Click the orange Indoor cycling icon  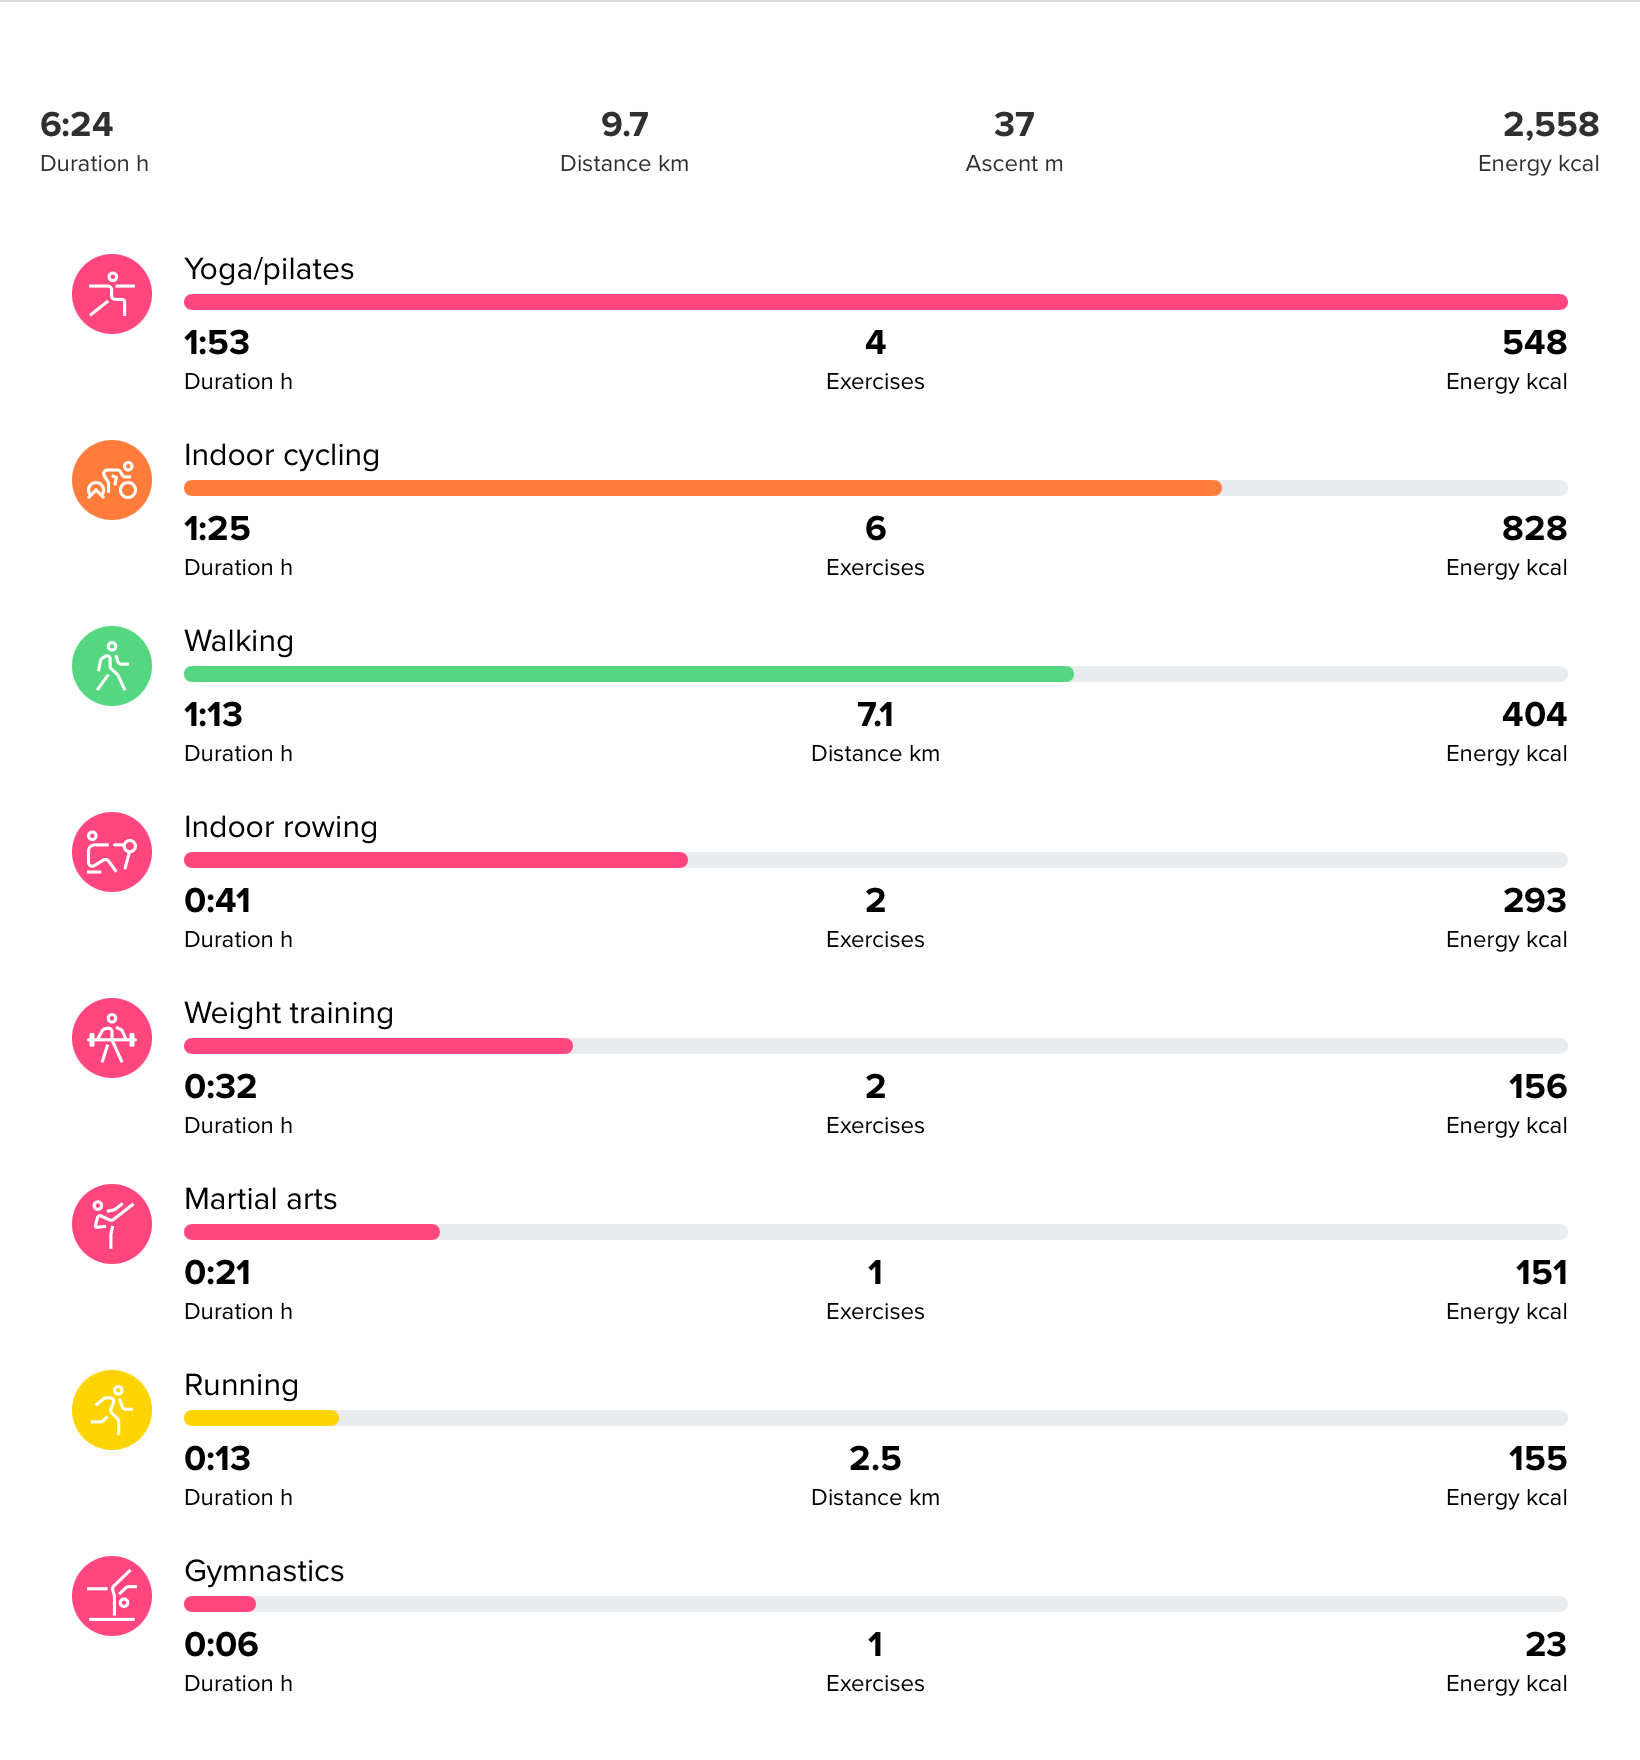tap(112, 480)
